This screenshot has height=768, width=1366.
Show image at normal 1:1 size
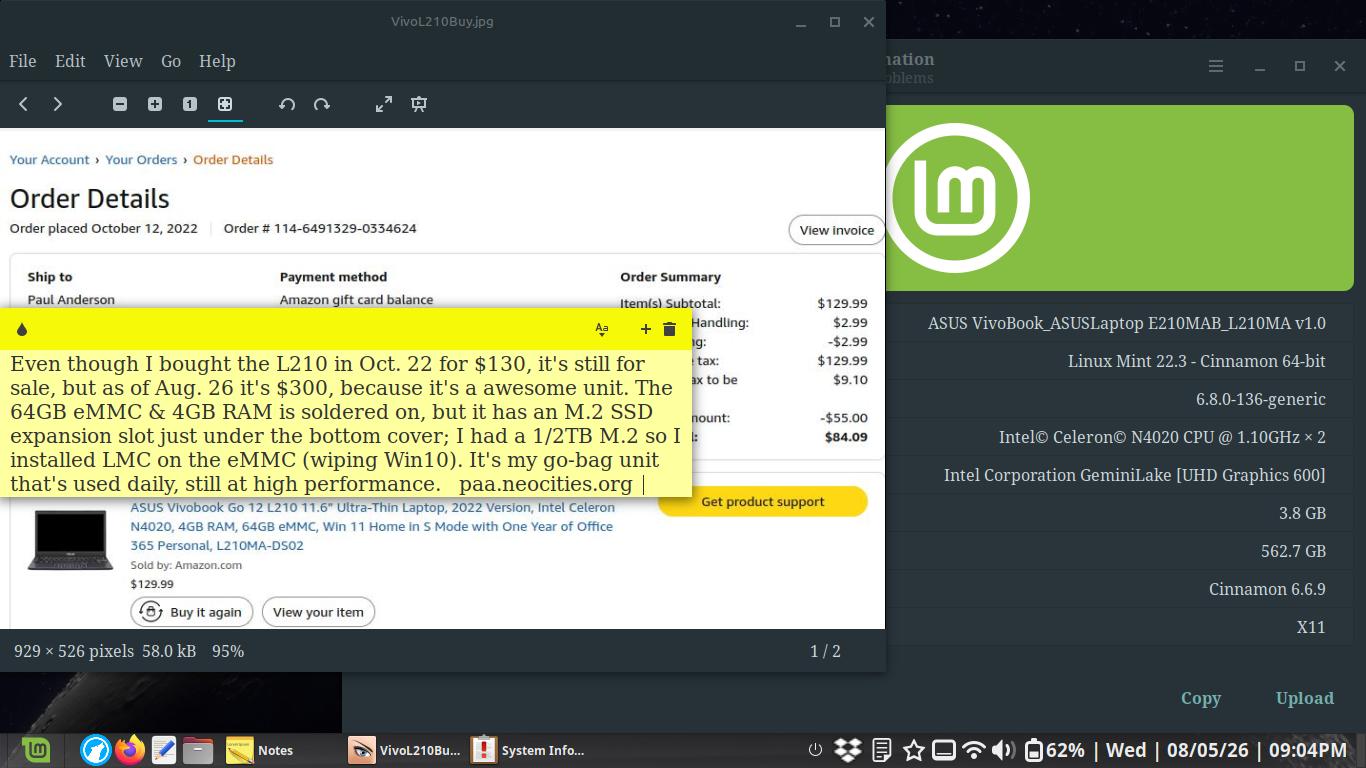click(190, 104)
